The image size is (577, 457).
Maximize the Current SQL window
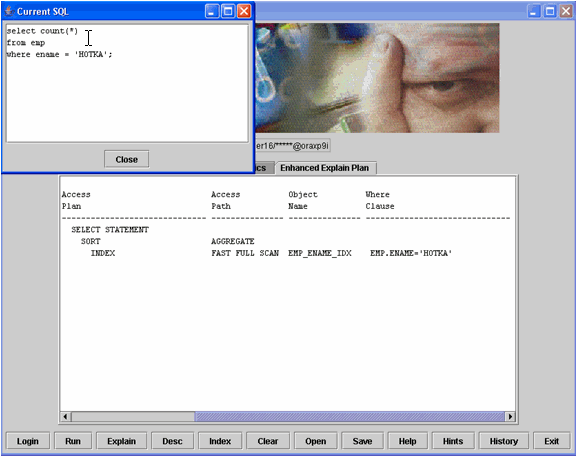coord(228,11)
